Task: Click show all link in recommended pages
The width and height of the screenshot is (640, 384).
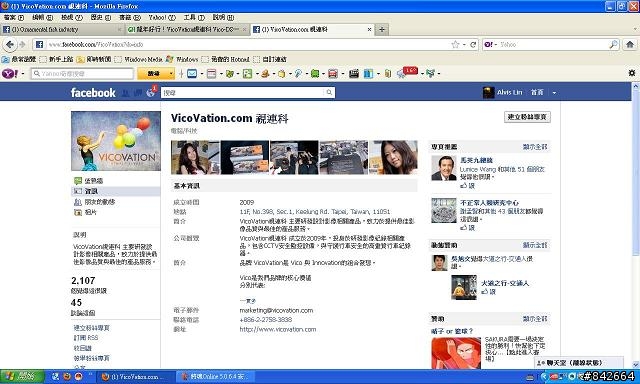Action: tap(535, 147)
